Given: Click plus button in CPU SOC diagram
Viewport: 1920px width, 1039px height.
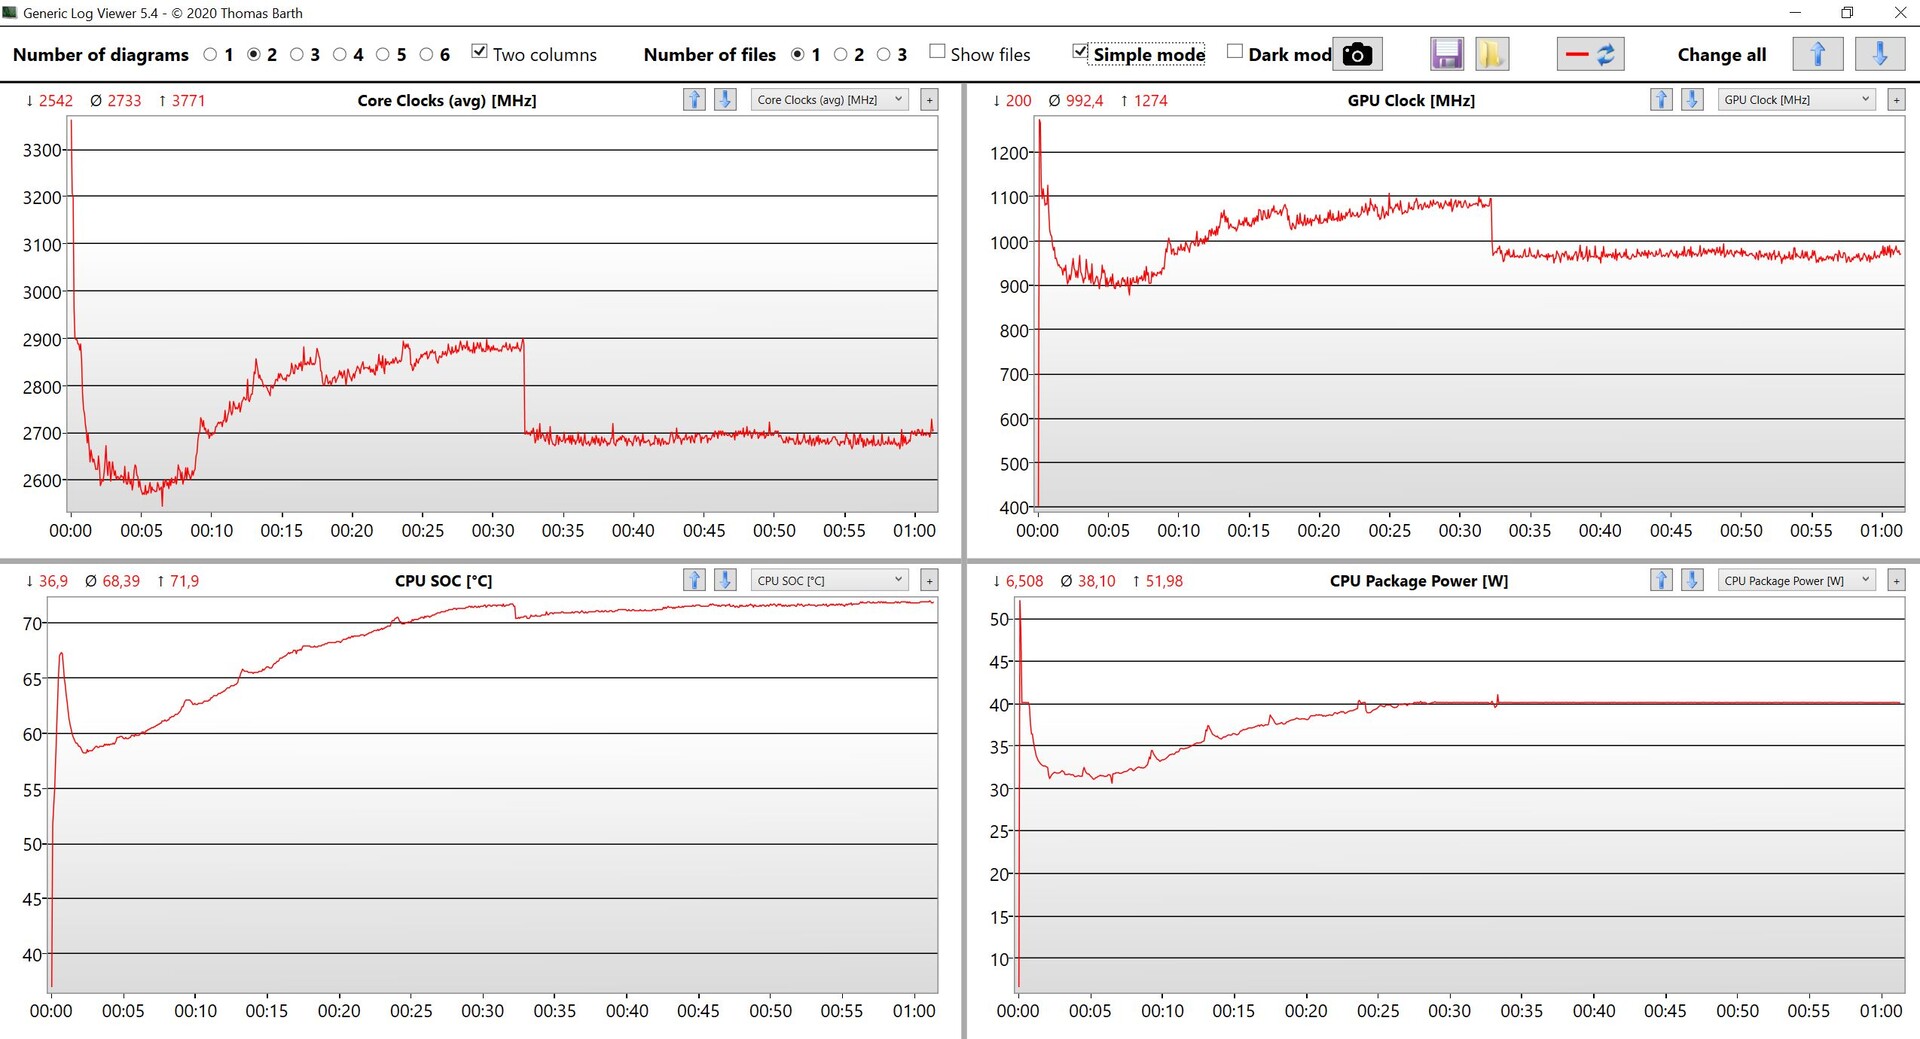Looking at the screenshot, I should coord(929,581).
